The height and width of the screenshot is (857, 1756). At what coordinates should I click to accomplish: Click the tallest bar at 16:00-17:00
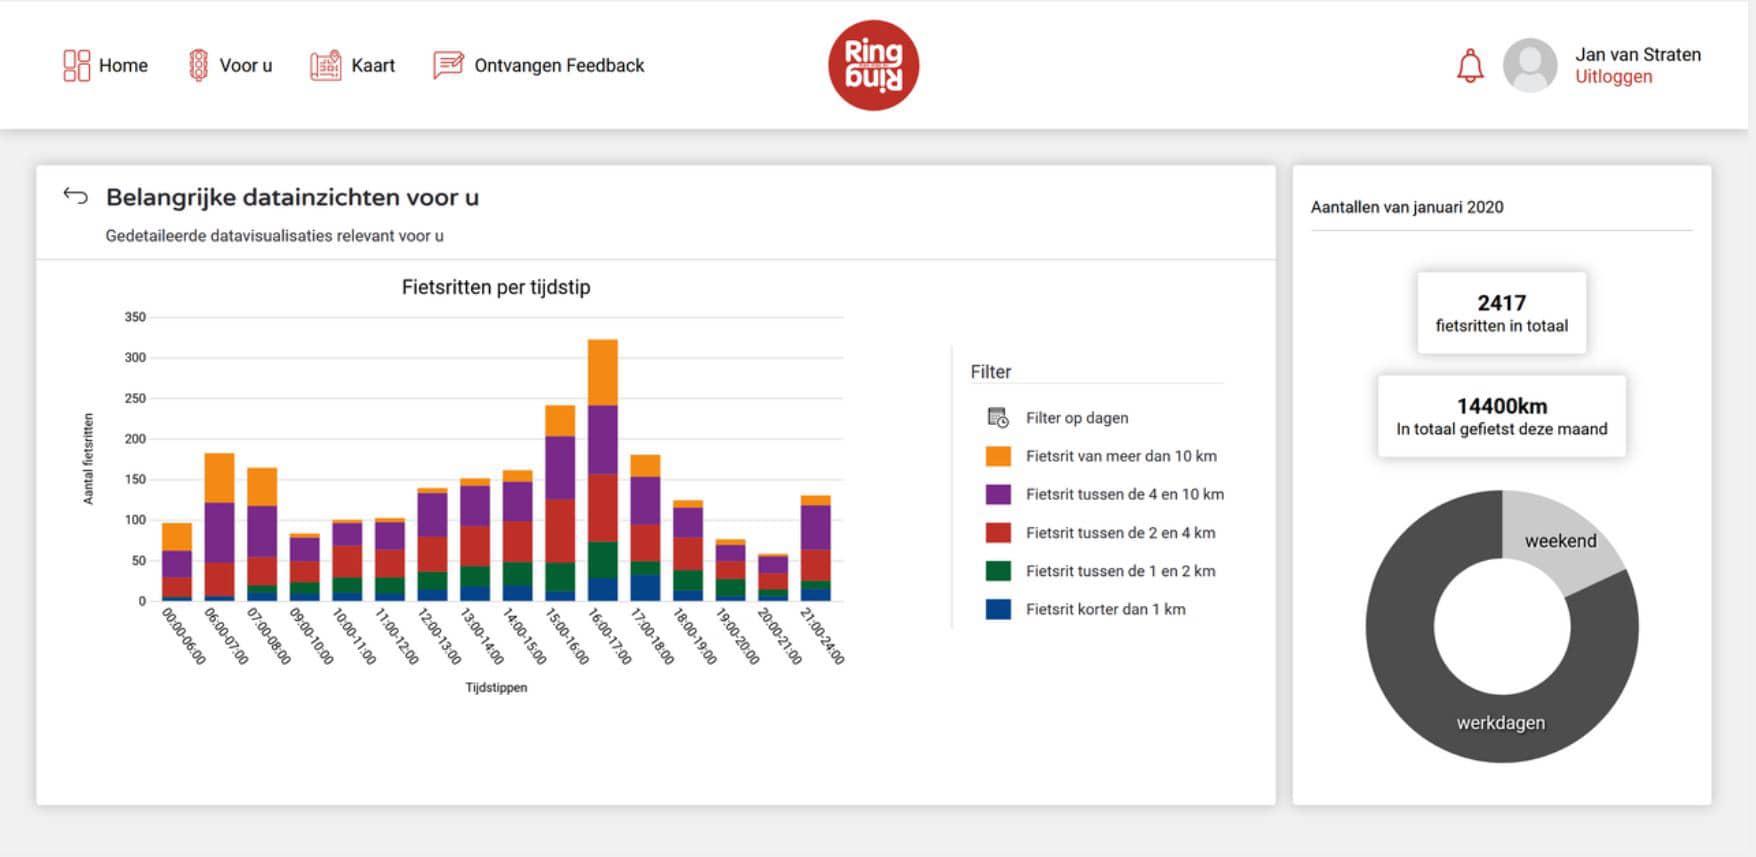pos(602,470)
